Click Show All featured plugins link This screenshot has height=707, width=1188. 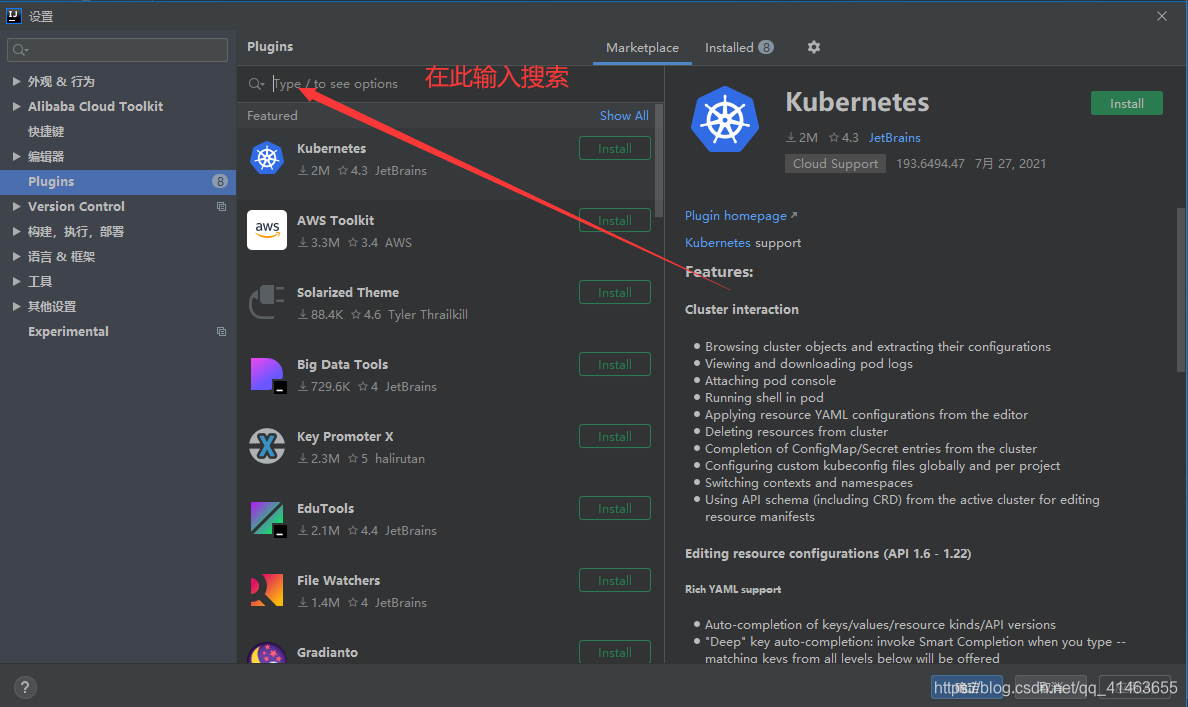pyautogui.click(x=624, y=115)
